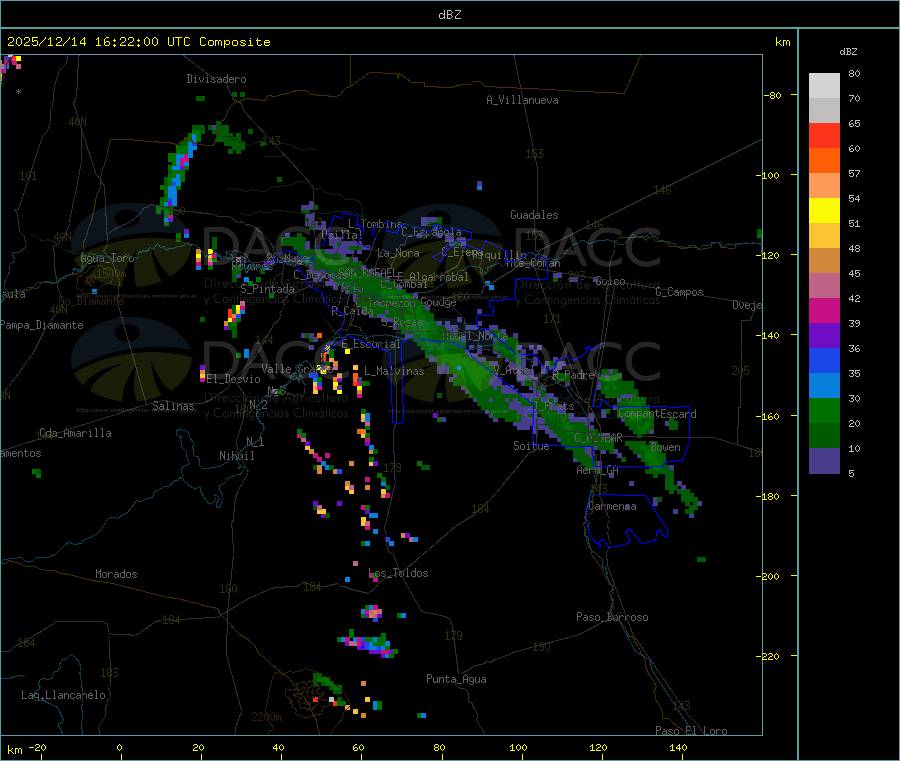900x761 pixels.
Task: Click the 2025/12/14 16:22:00 UTC Composite timestamp
Action: pyautogui.click(x=138, y=42)
